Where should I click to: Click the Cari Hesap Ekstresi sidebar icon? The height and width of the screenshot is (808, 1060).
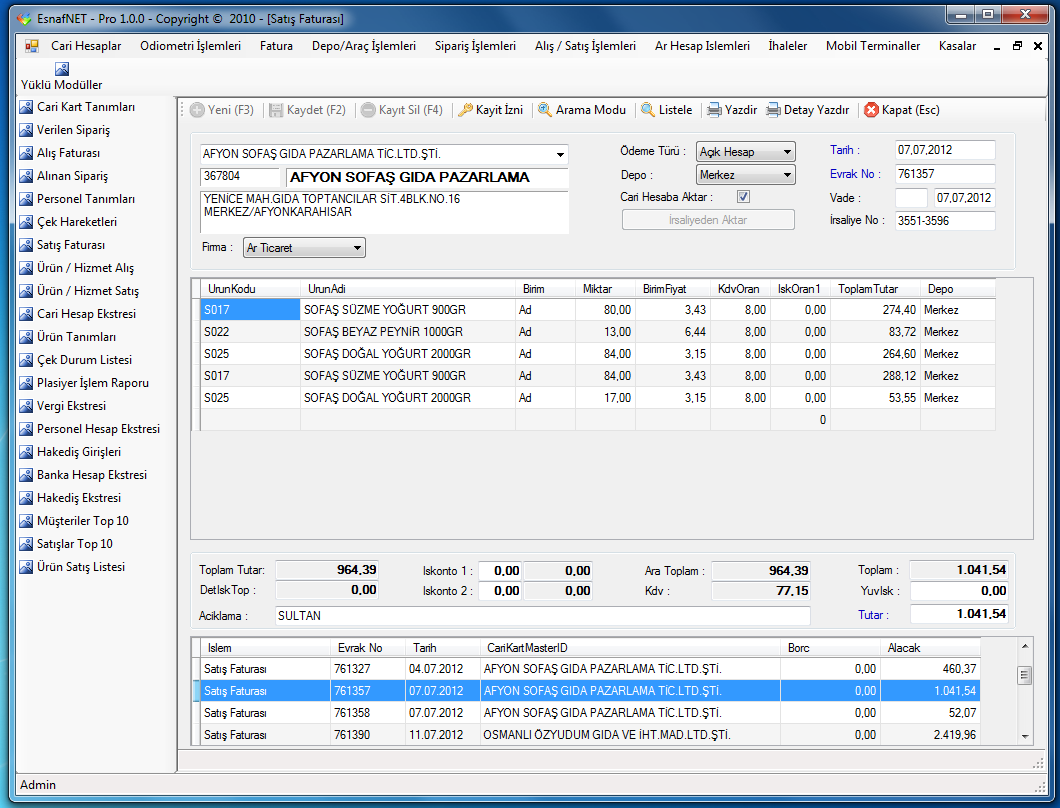(x=26, y=314)
